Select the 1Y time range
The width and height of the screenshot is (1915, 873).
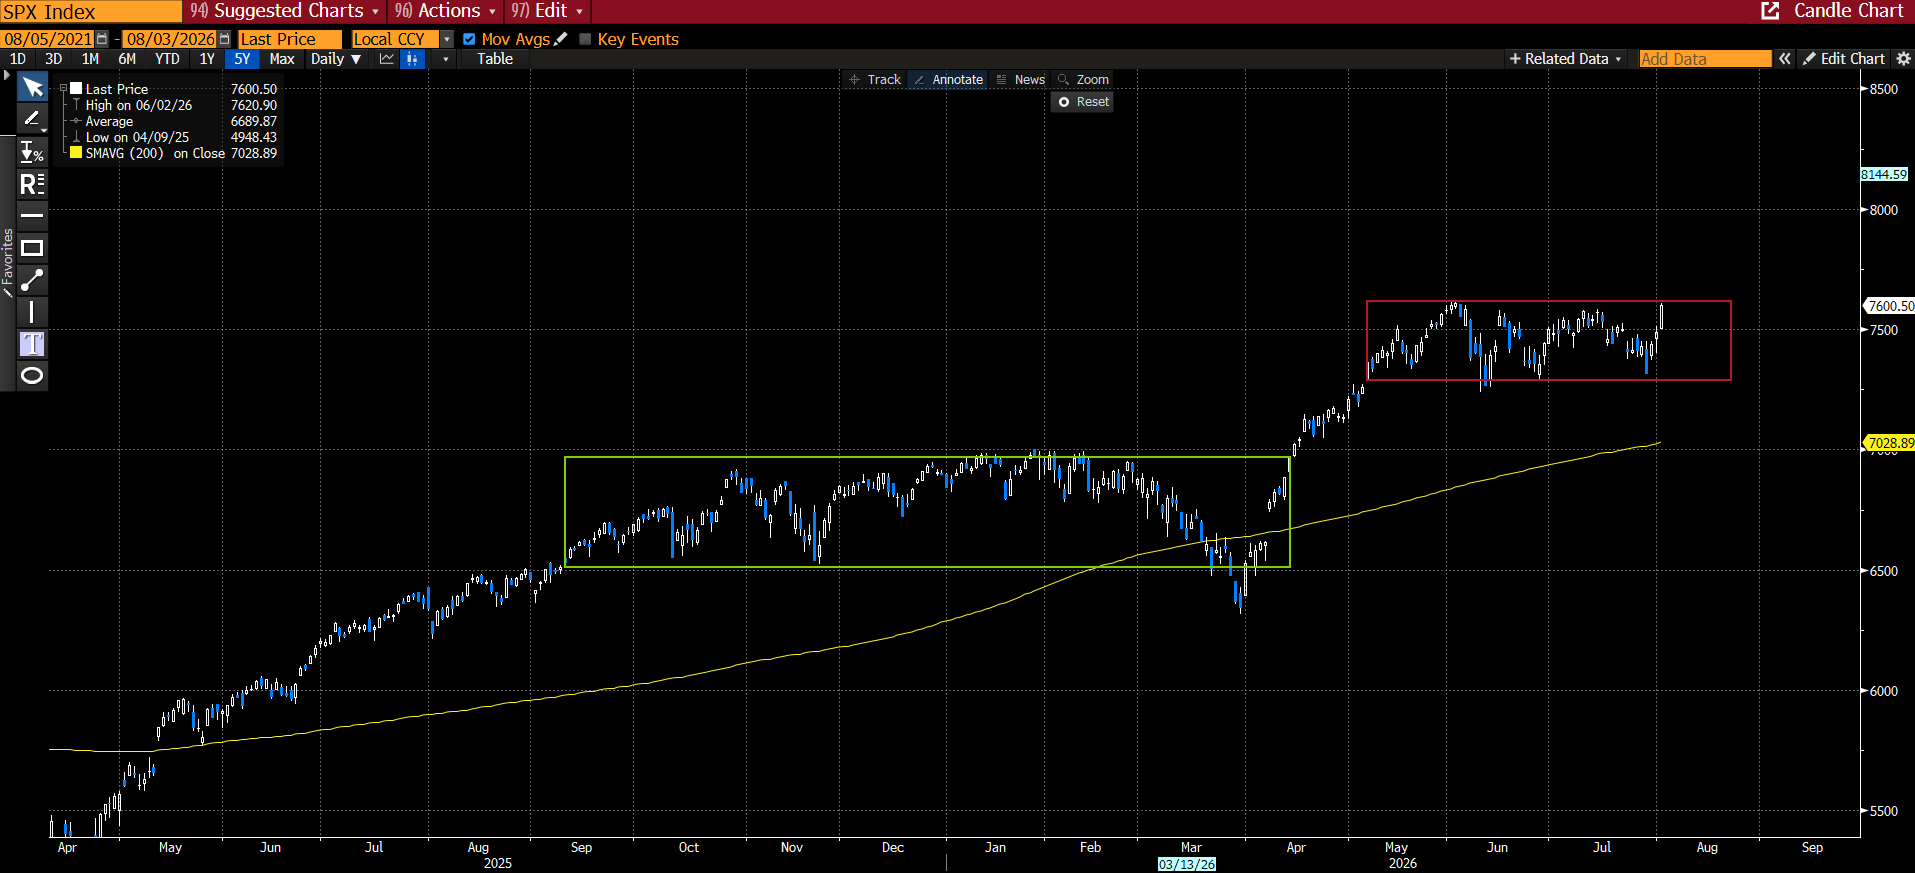(x=207, y=59)
